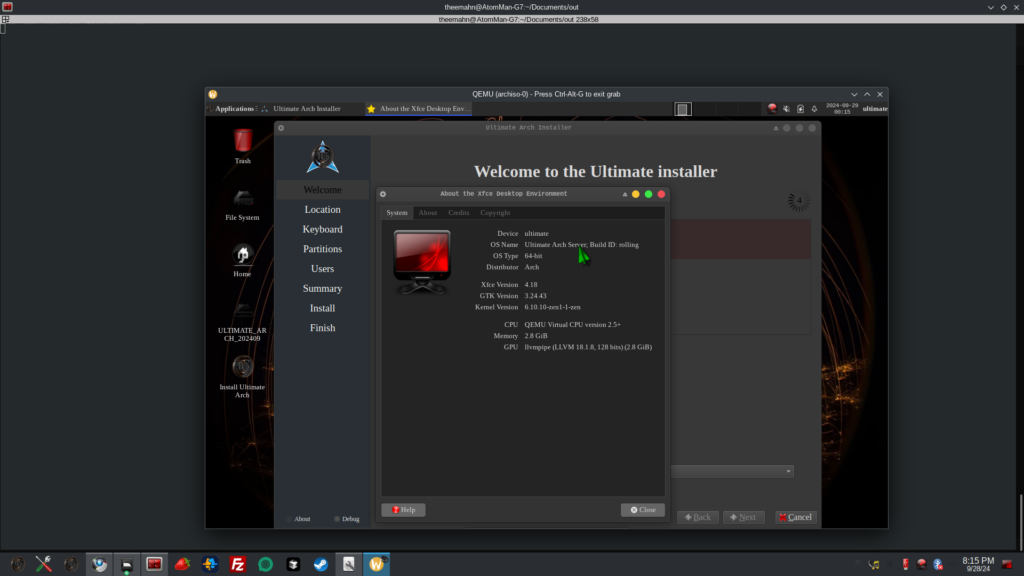This screenshot has width=1024, height=576.
Task: Click the host clock showing 8:15 PM
Action: (978, 564)
